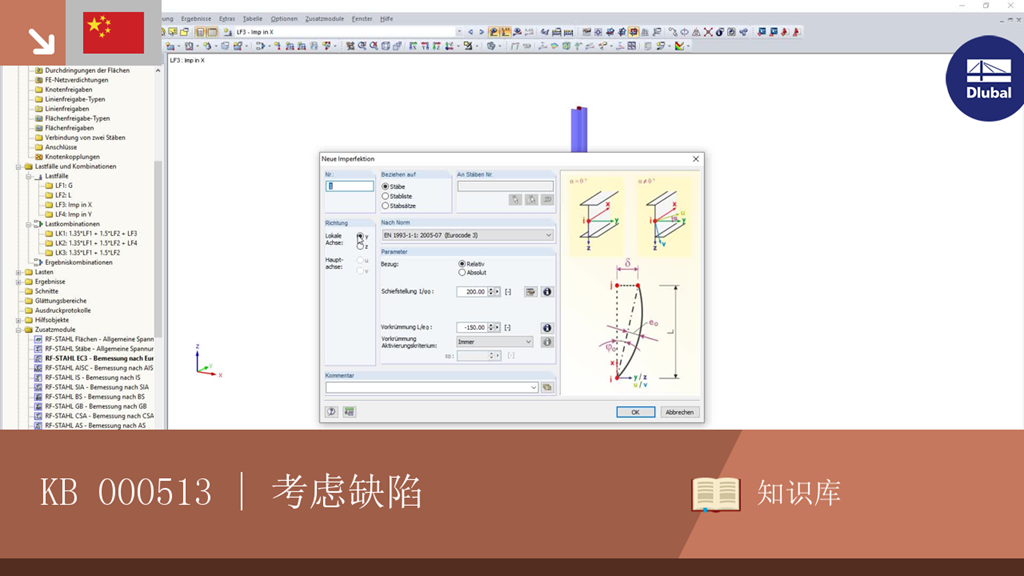Click the info icon beside Schiefstellung value

click(547, 292)
